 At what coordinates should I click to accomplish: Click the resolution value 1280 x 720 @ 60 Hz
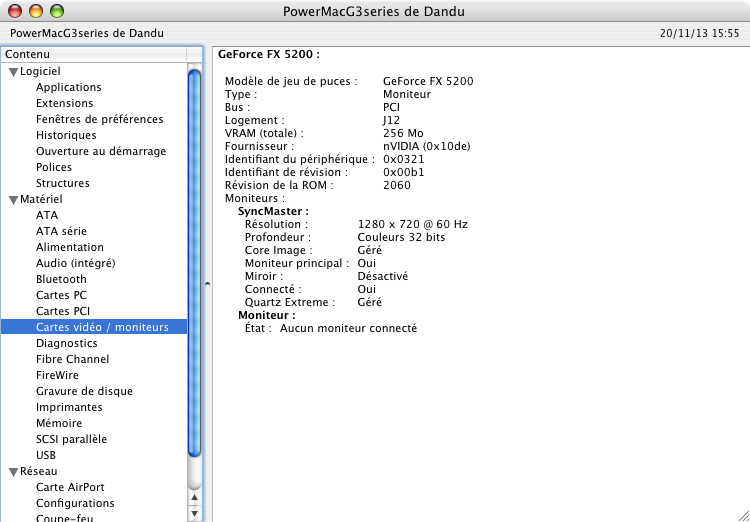413,224
